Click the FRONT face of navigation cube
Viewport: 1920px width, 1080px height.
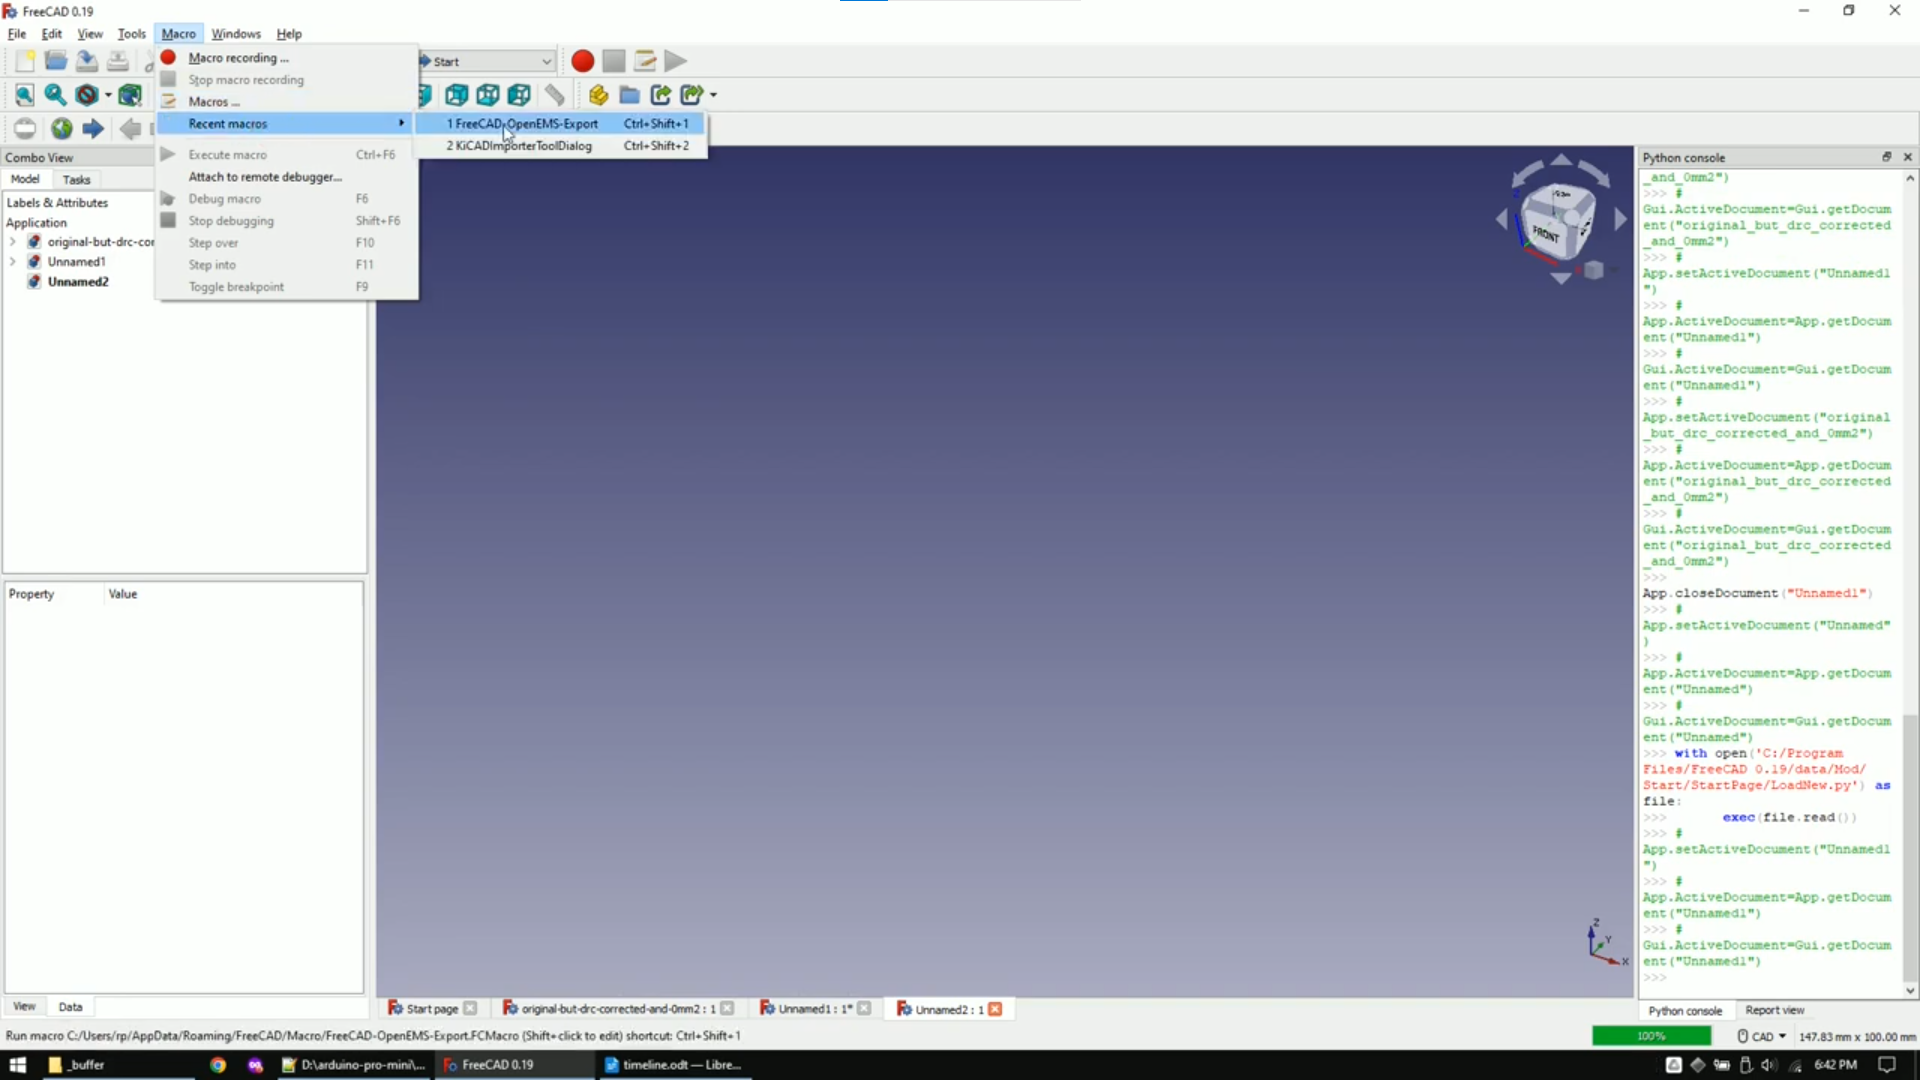click(1546, 233)
